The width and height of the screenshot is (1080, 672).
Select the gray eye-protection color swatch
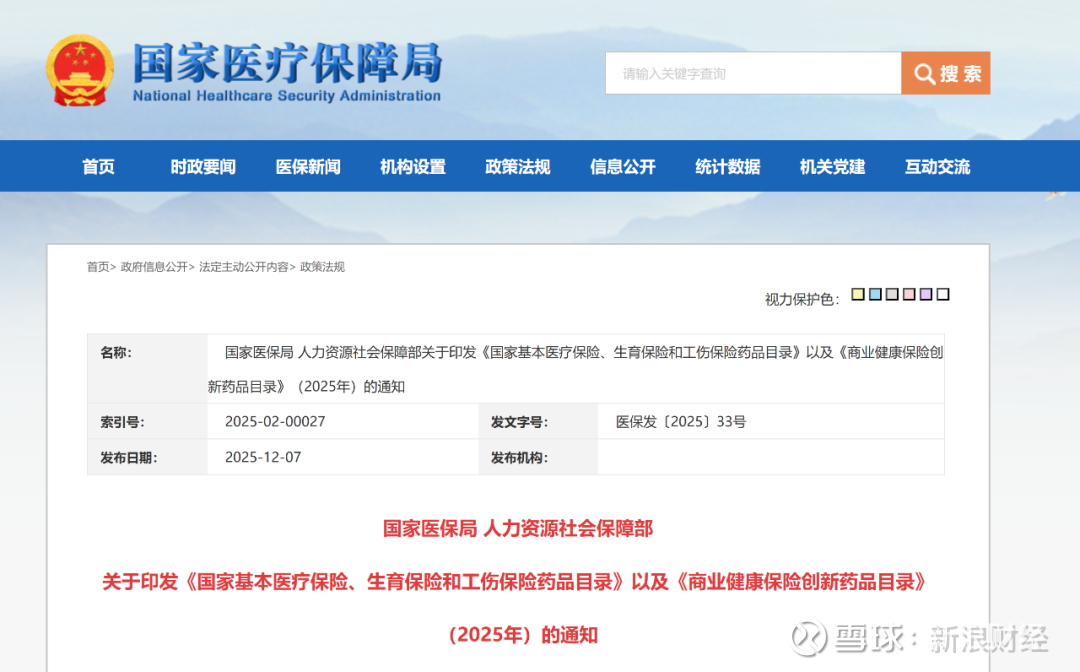(892, 294)
